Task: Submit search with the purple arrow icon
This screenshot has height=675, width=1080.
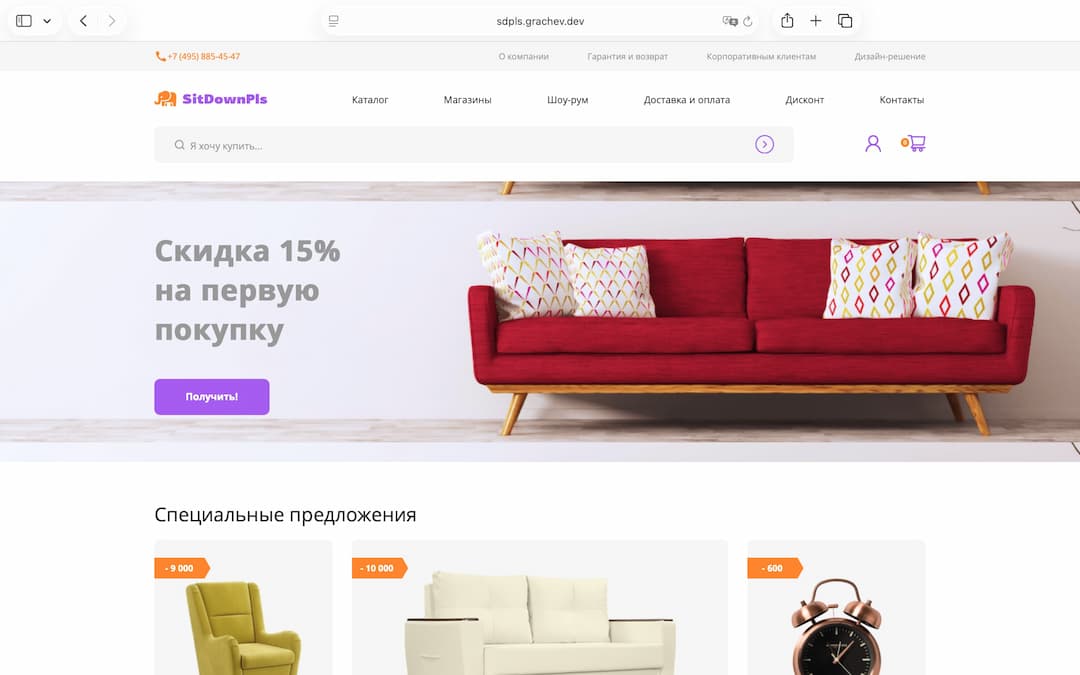Action: 764,145
